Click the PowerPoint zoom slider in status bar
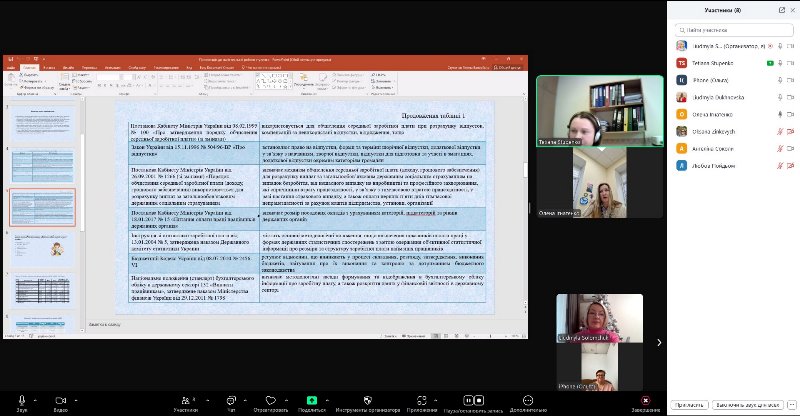 click(x=491, y=336)
